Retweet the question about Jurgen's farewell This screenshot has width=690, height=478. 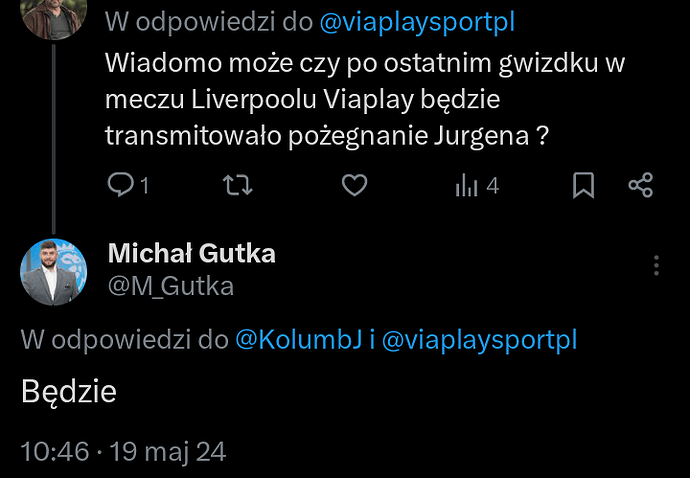tap(238, 185)
